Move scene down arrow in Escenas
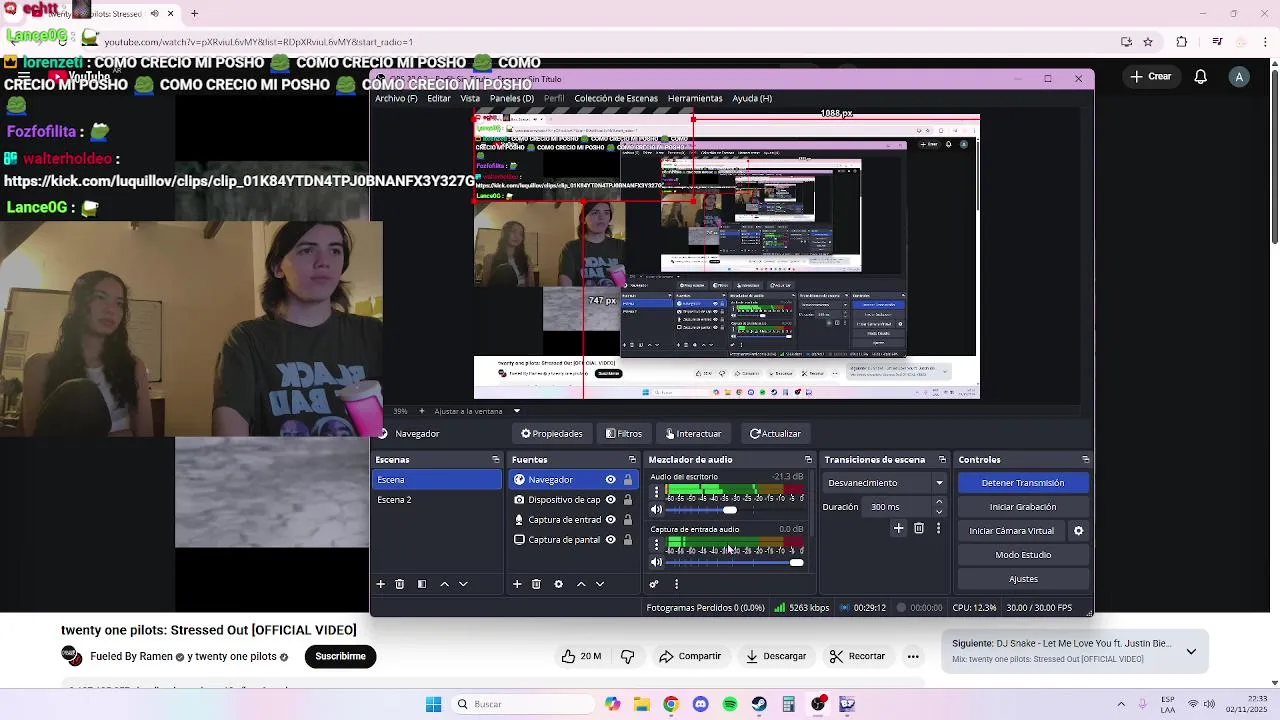The image size is (1280, 720). (x=463, y=584)
